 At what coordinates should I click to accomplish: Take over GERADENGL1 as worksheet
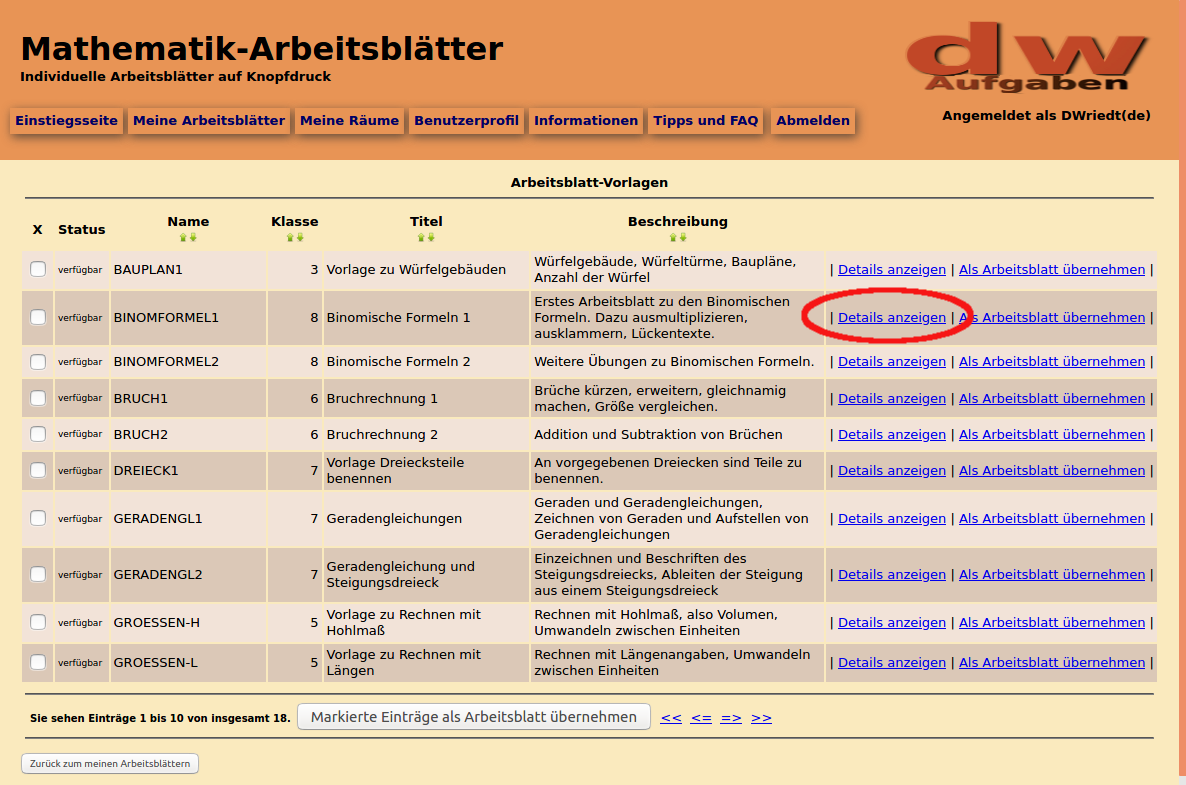(1052, 519)
